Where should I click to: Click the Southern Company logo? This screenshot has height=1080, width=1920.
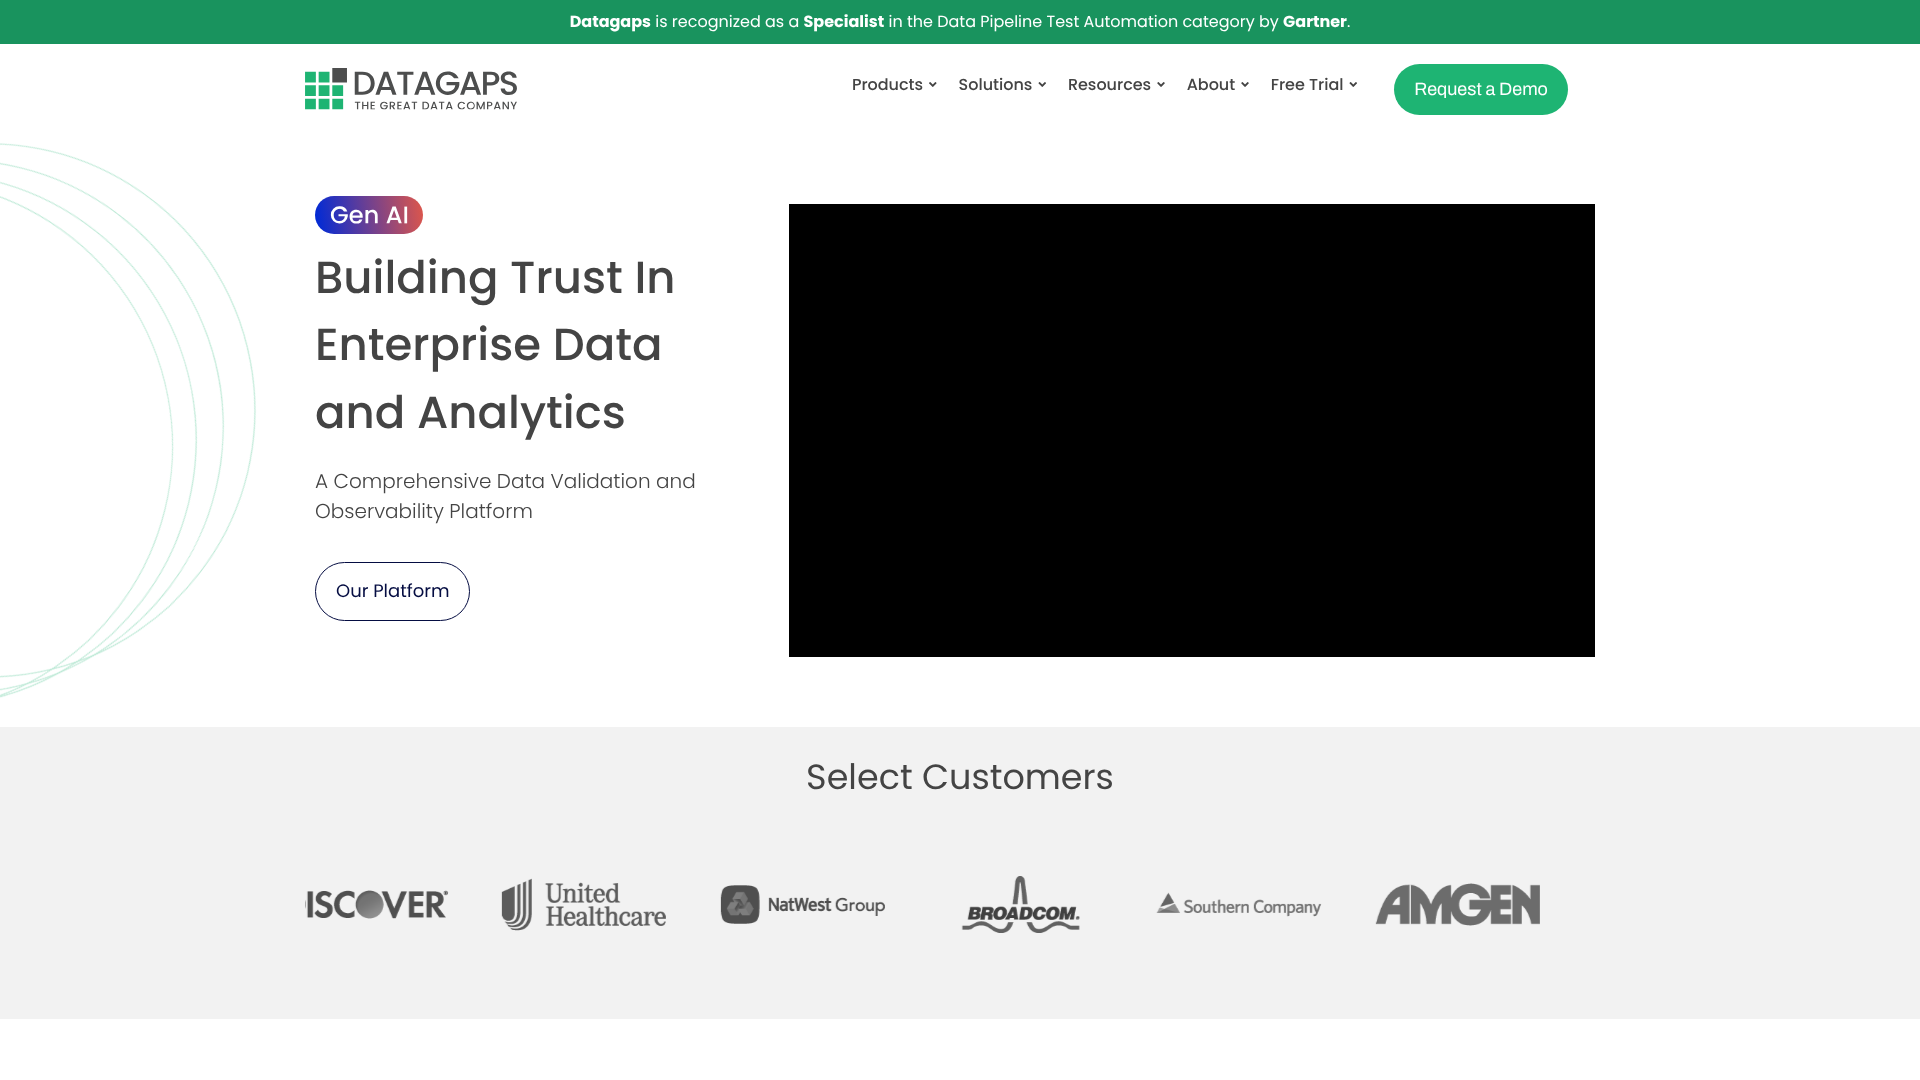(1238, 904)
